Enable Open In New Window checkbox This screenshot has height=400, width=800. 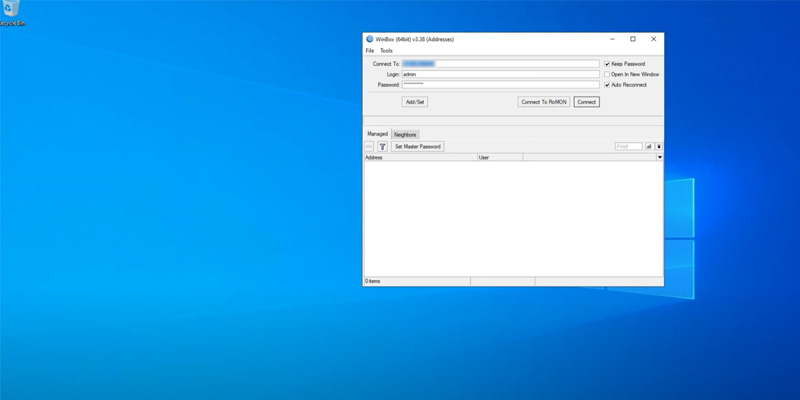coord(607,74)
